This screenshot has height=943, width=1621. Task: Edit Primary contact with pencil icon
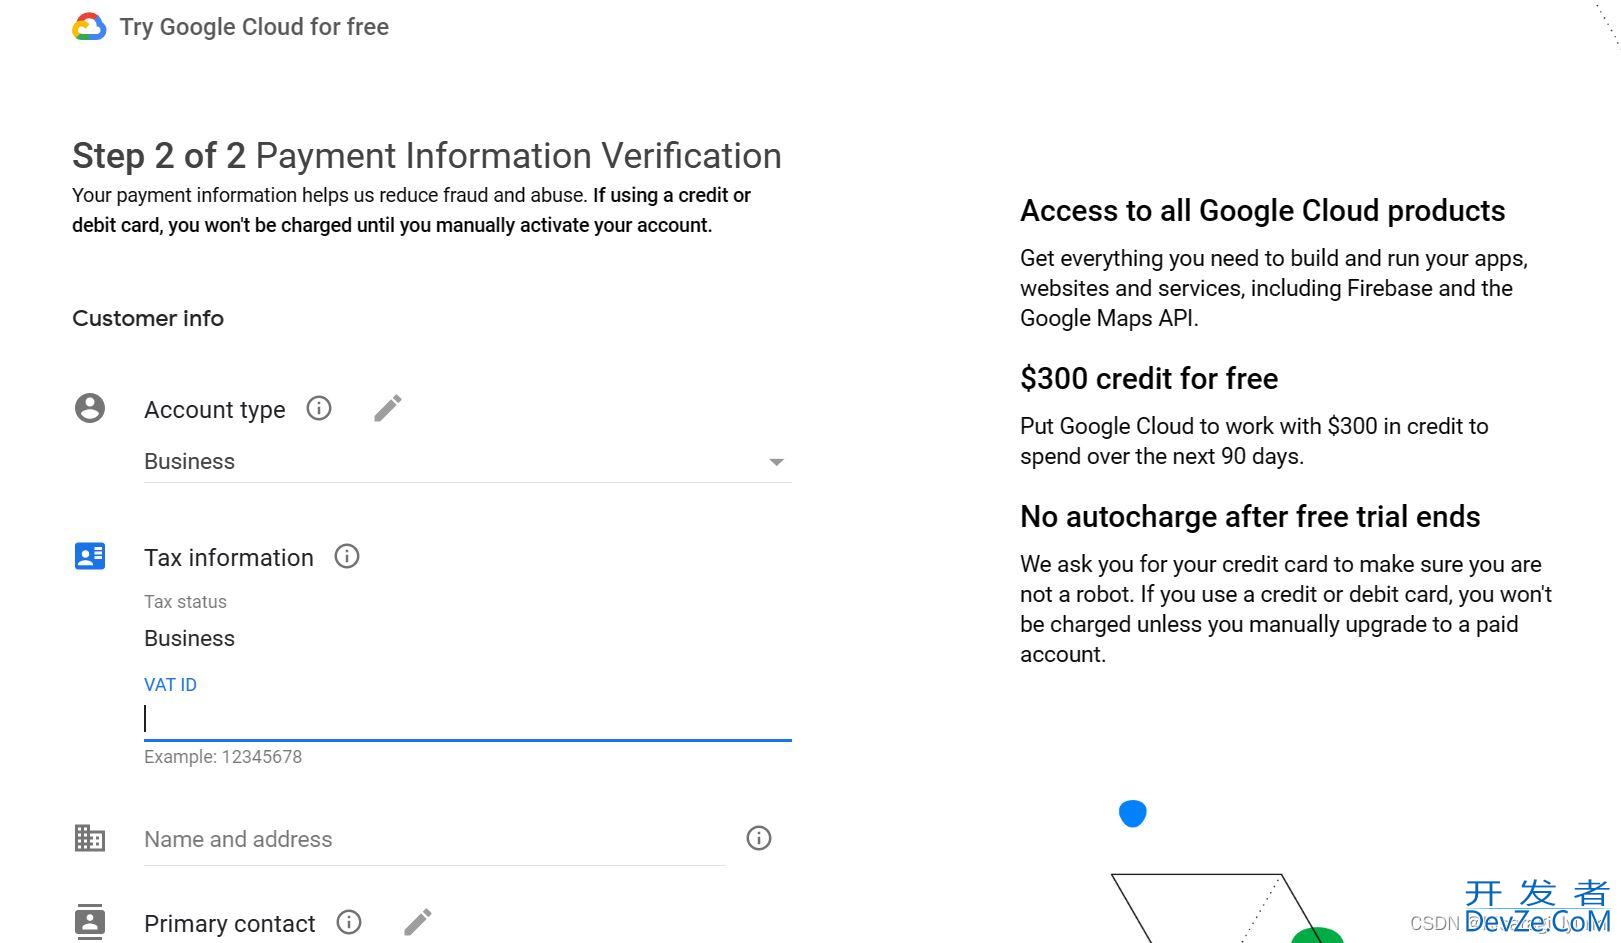[418, 922]
